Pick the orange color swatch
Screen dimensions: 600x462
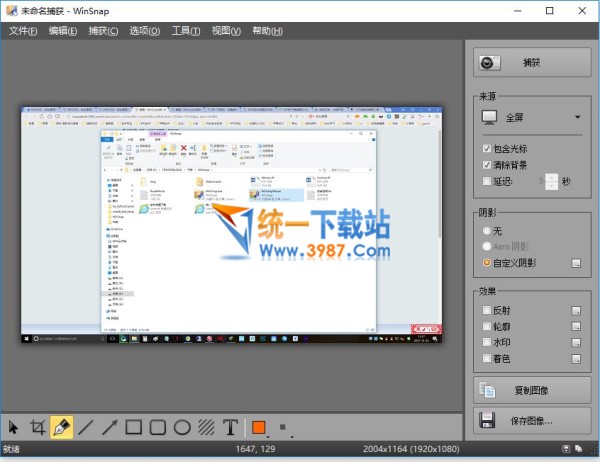coord(258,427)
